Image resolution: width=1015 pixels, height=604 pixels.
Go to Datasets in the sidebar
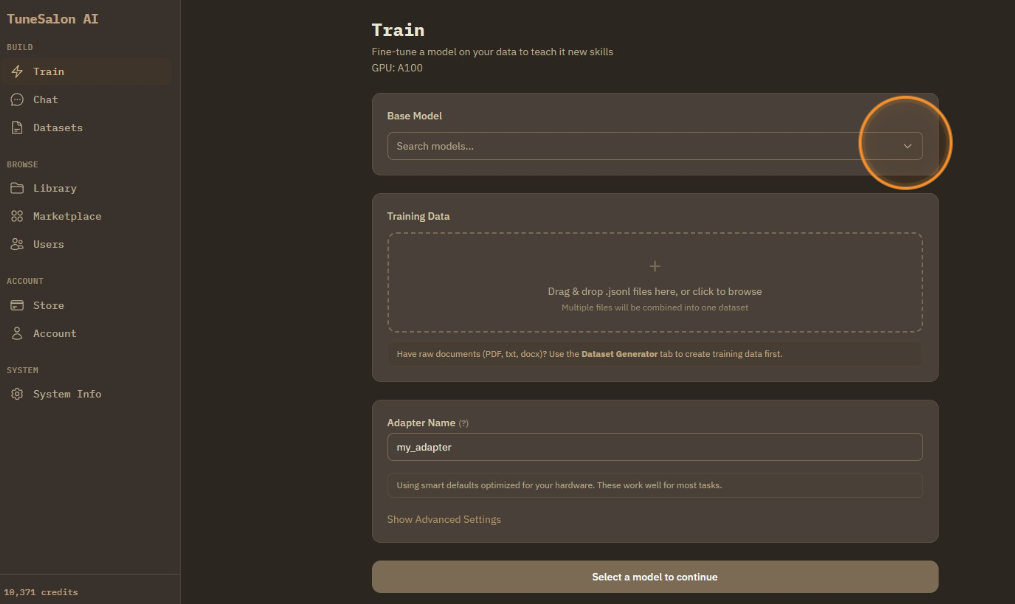coord(58,128)
